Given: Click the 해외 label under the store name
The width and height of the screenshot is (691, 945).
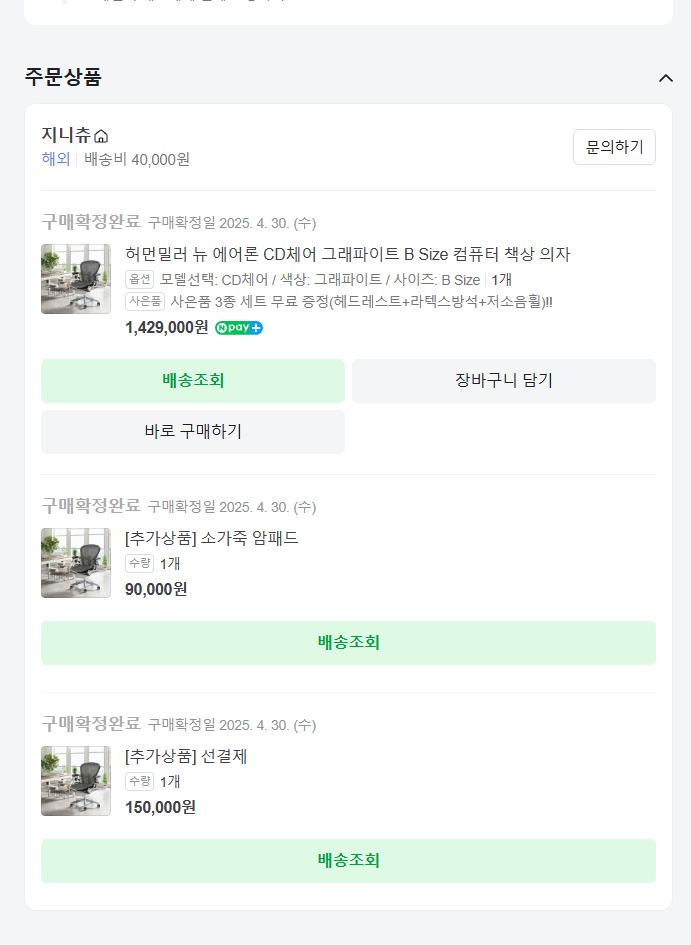Looking at the screenshot, I should pos(56,159).
